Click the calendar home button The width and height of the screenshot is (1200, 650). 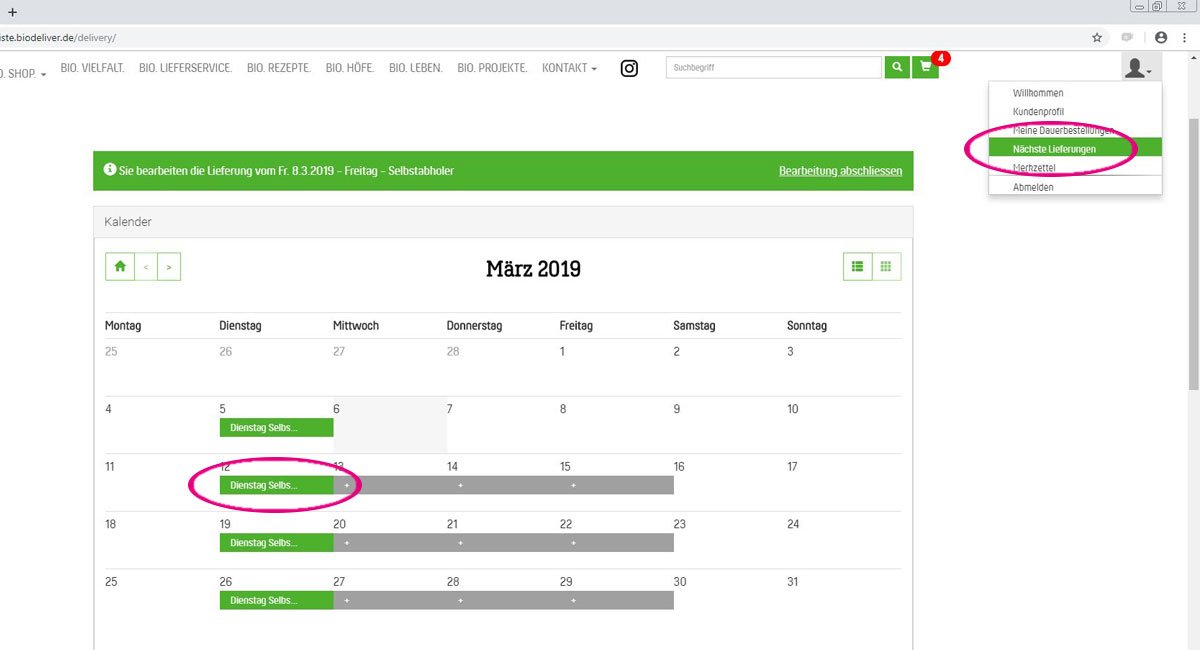(x=120, y=267)
